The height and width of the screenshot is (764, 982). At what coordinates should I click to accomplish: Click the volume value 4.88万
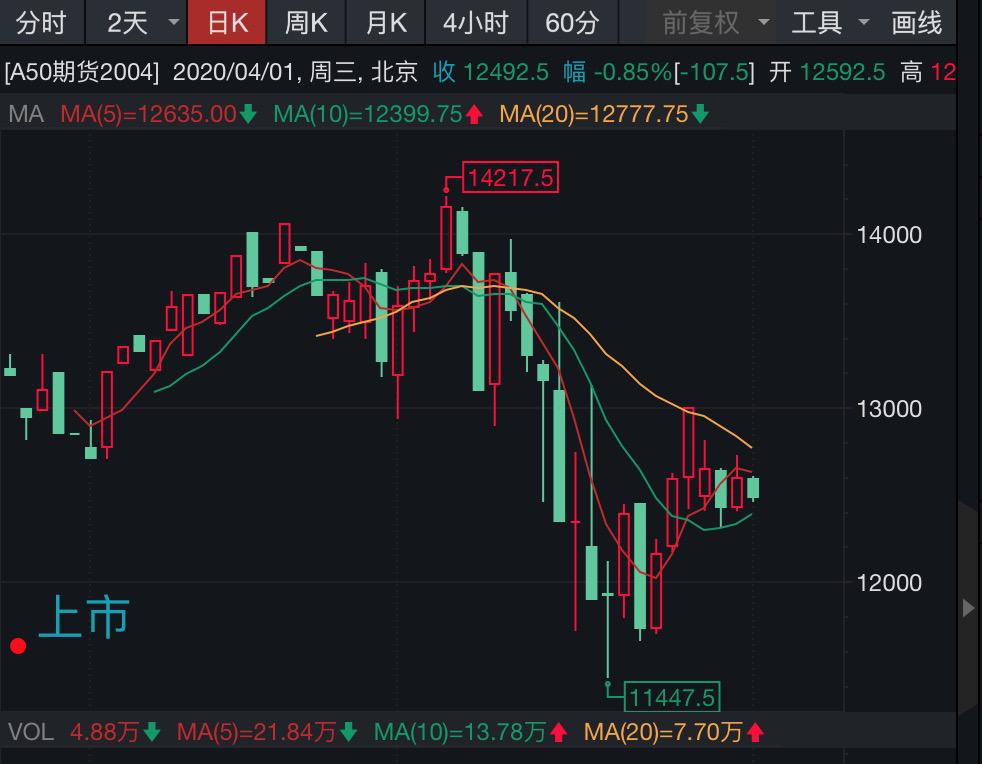(x=105, y=731)
